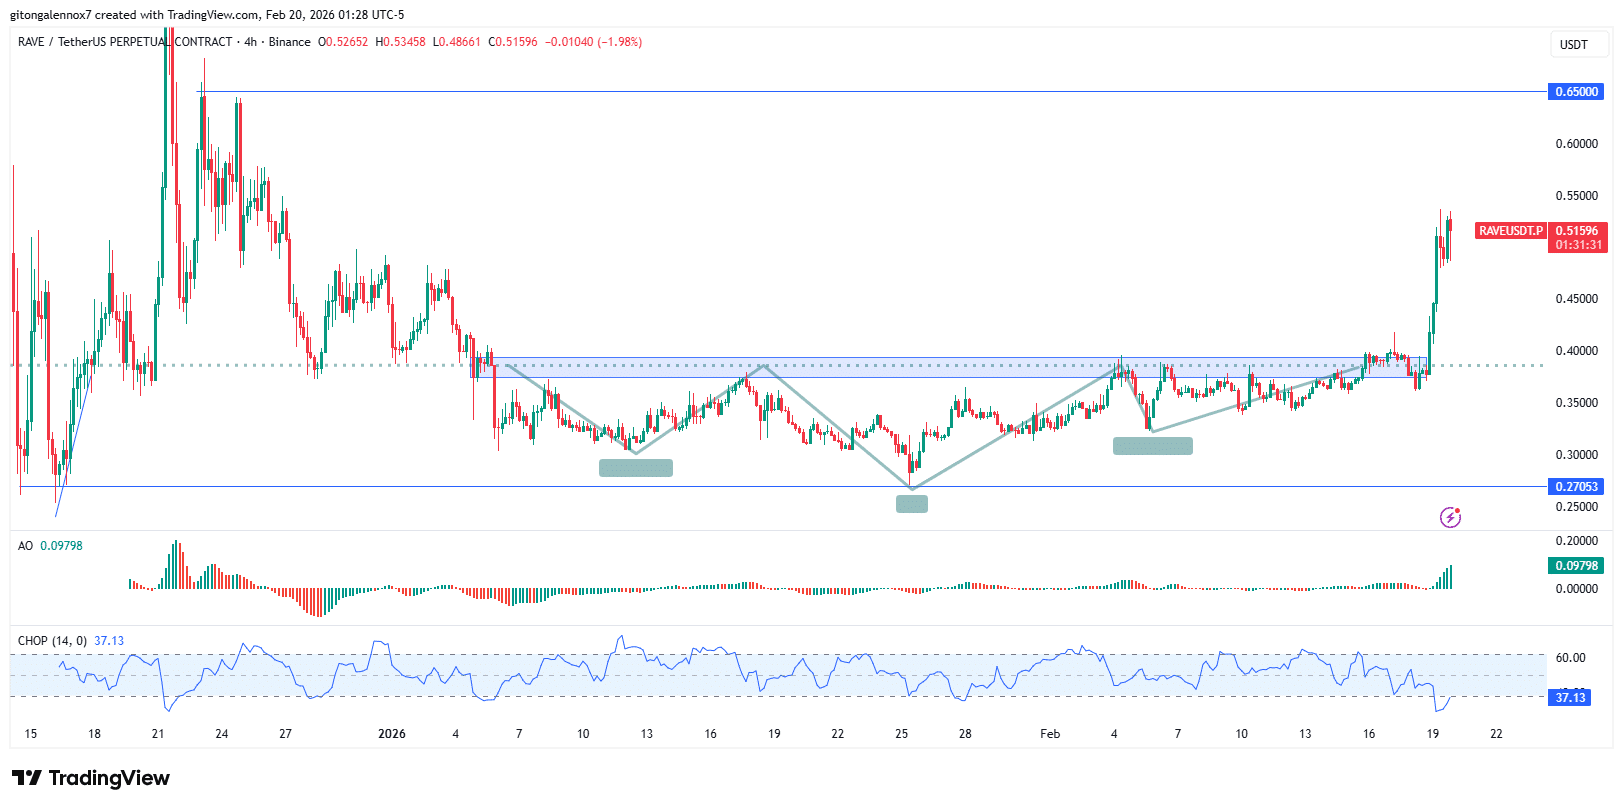1623x808 pixels.
Task: Click the Binance exchange name in header
Action: (289, 42)
